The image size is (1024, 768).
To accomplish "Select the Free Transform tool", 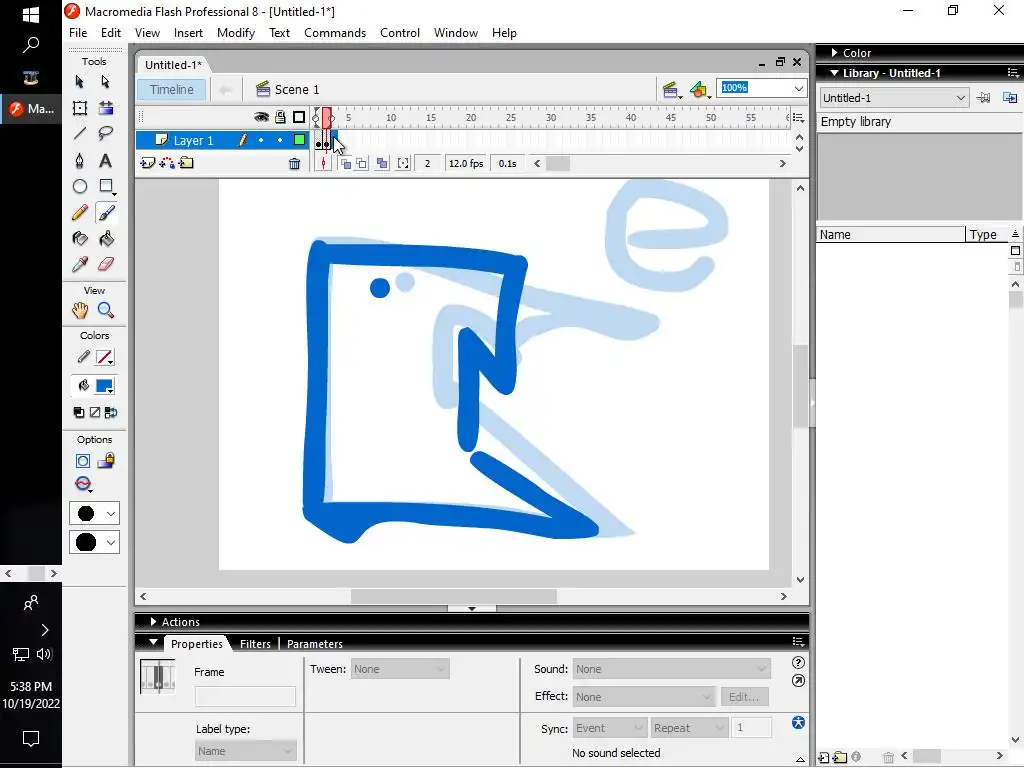I will 80,108.
